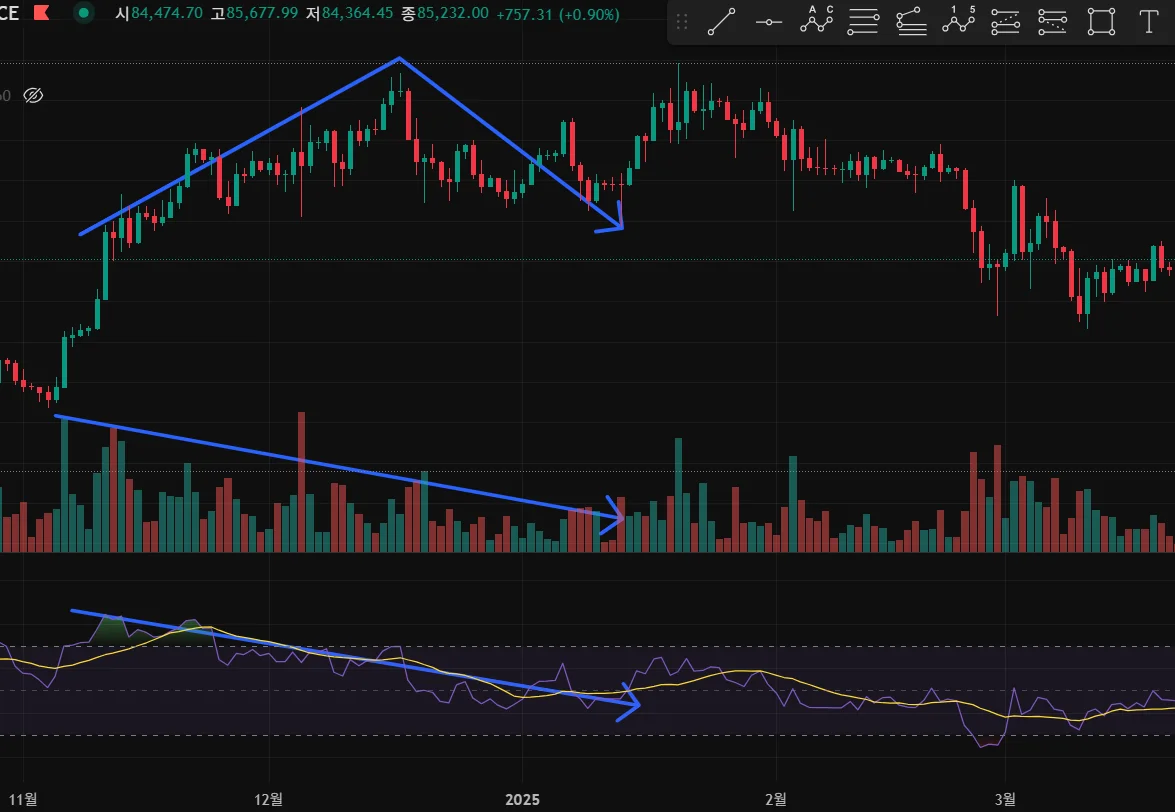Grab the drawing toolbar's dotted drag handle
Viewport: 1175px width, 812px height.
tap(682, 22)
